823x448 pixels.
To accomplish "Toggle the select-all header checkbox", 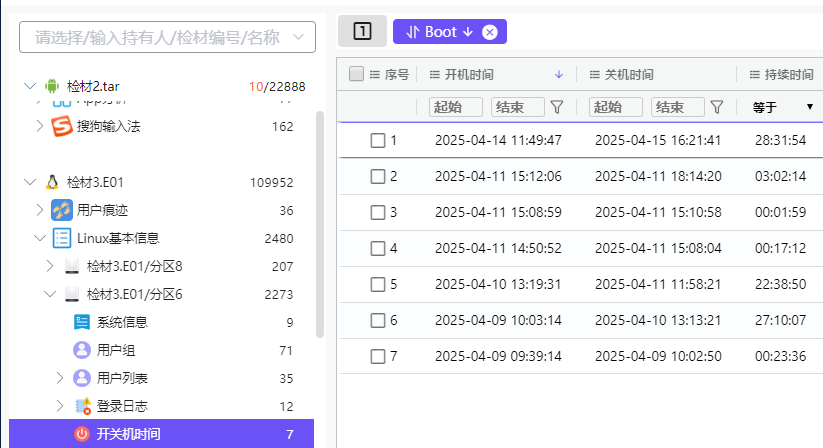I will (357, 74).
